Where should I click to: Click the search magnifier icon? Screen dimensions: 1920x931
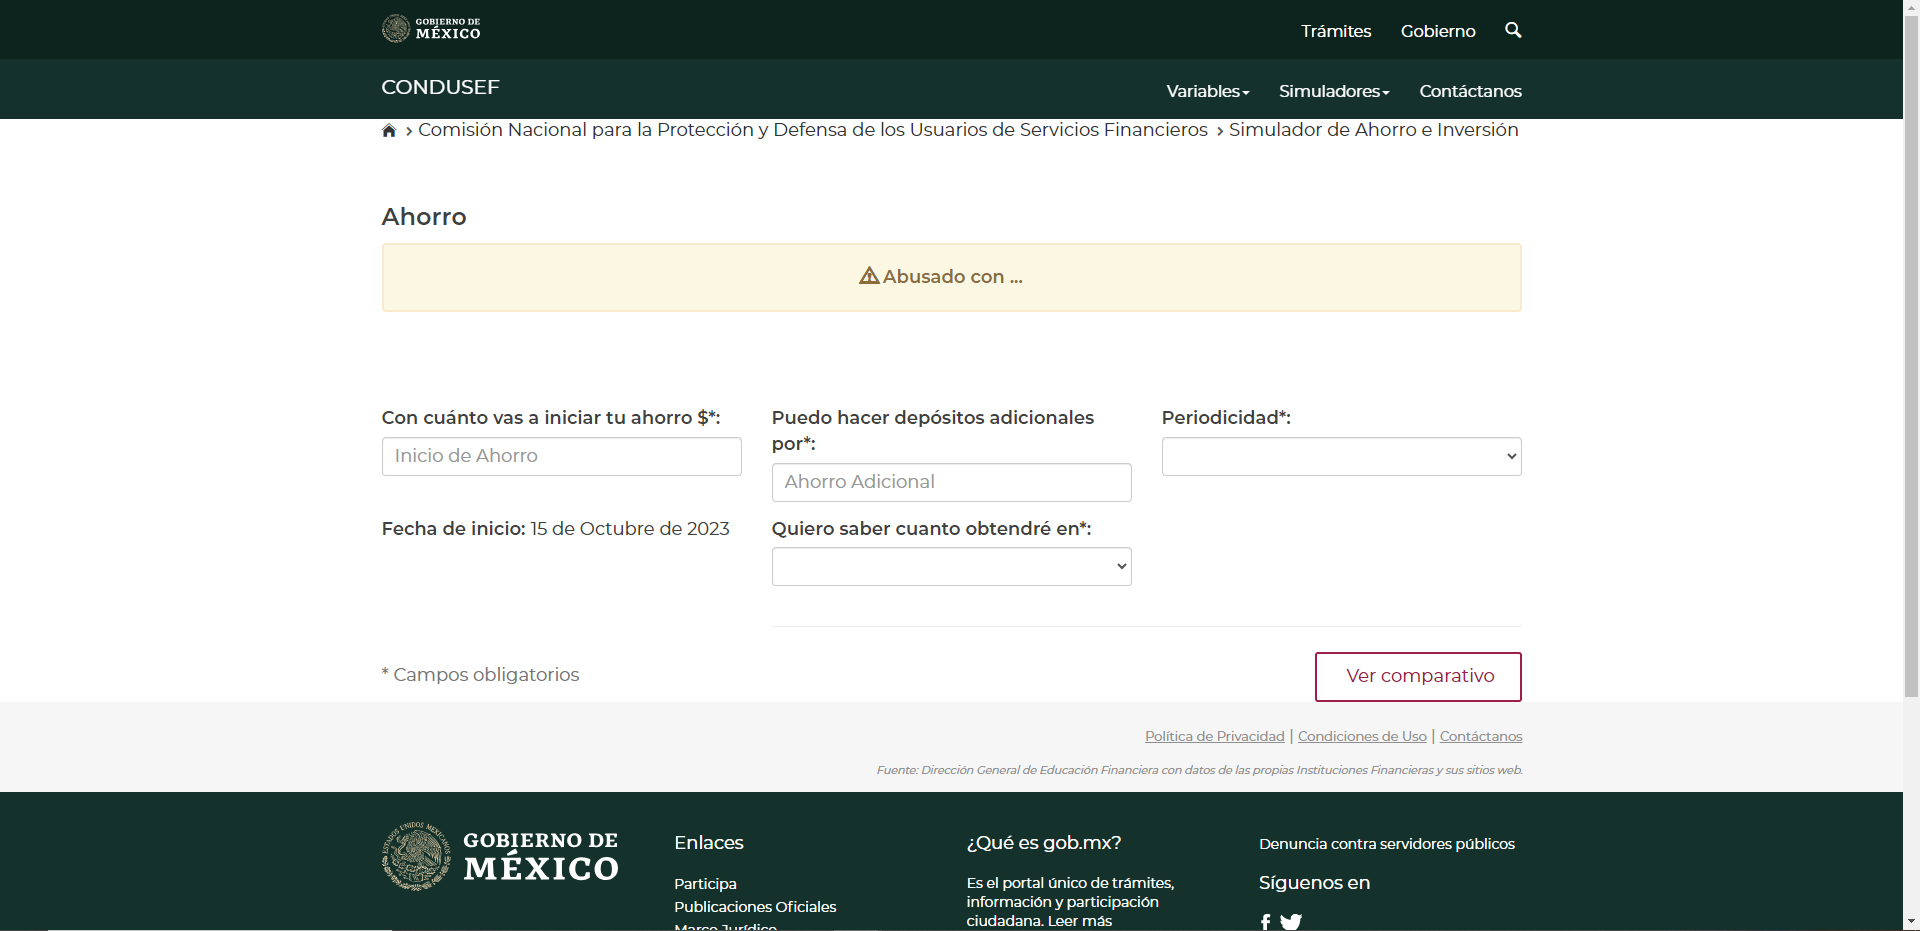1513,30
